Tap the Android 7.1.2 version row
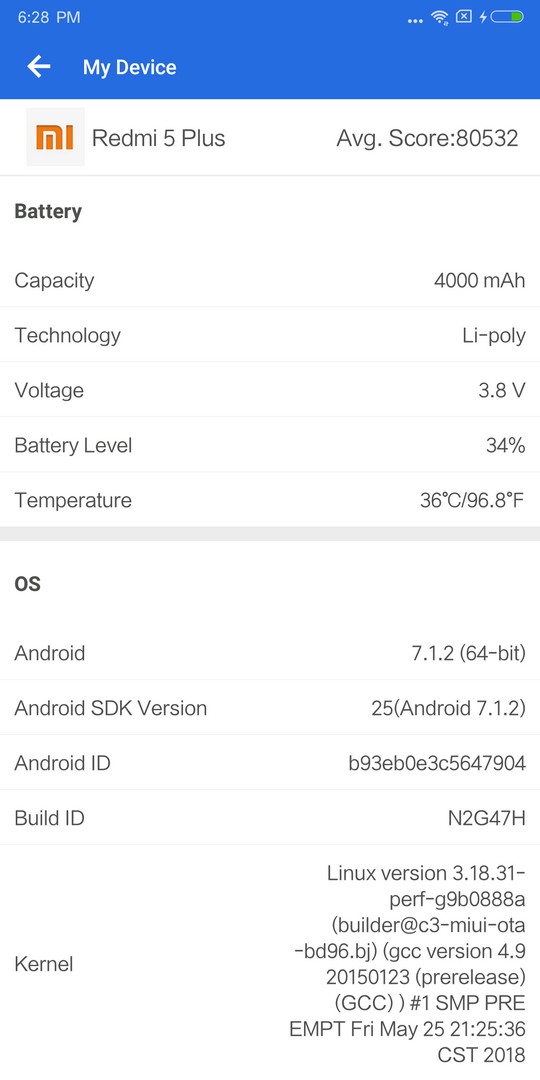 point(270,653)
